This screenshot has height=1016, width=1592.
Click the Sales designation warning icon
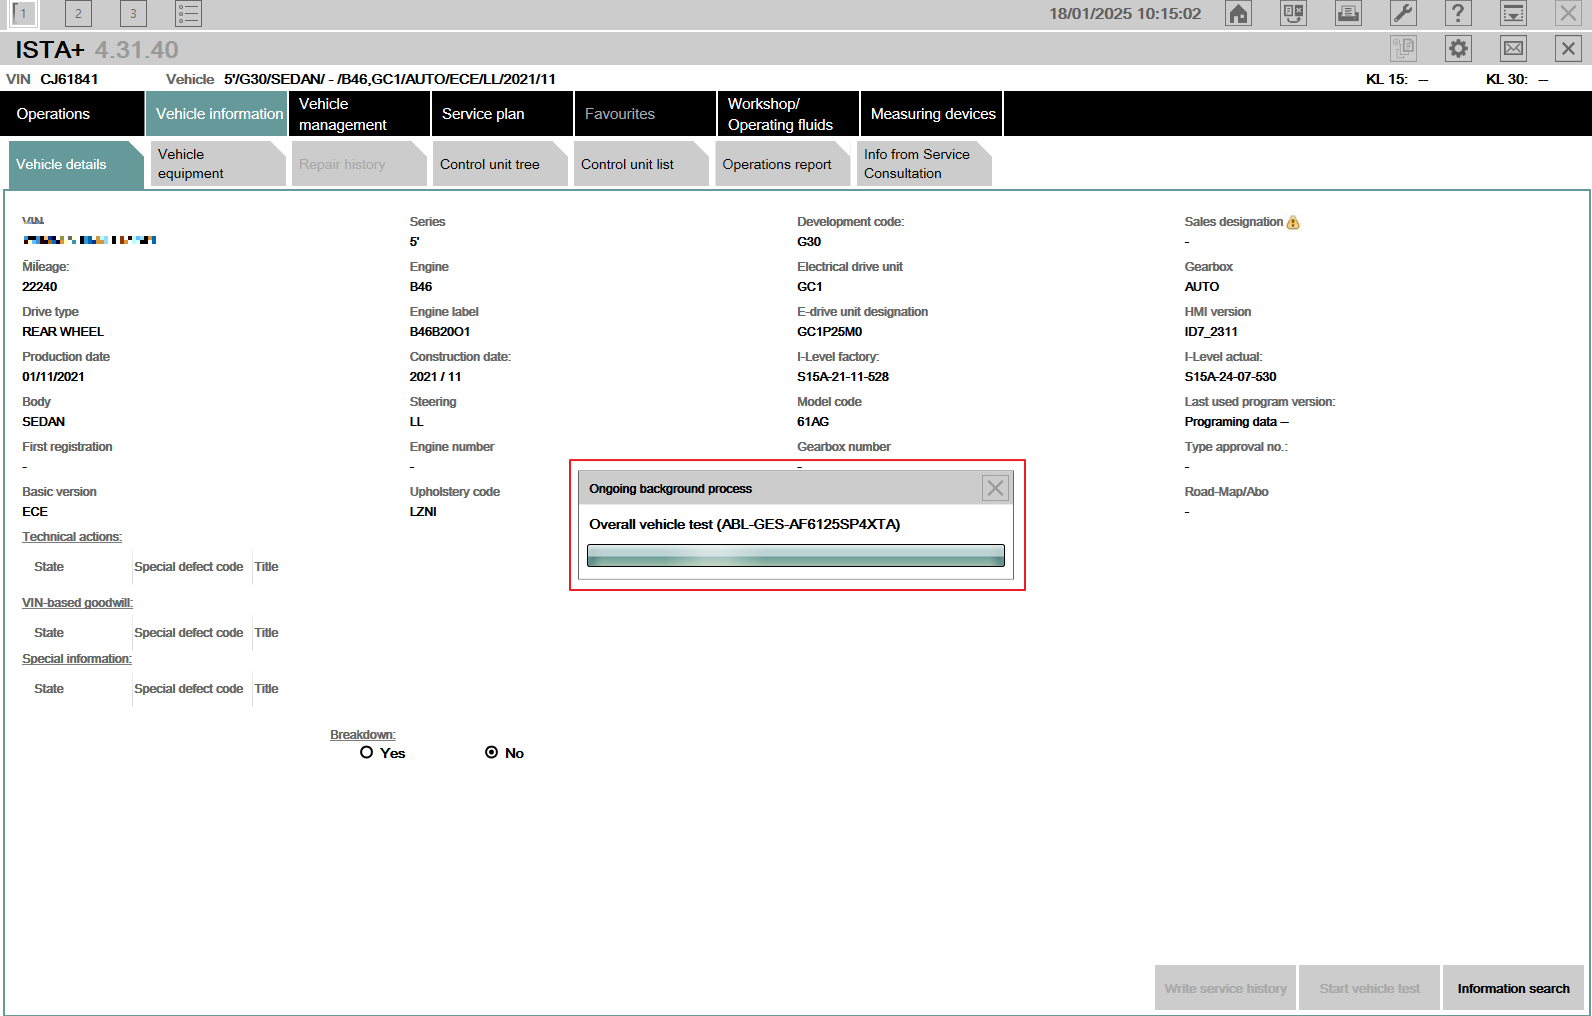click(x=1293, y=222)
